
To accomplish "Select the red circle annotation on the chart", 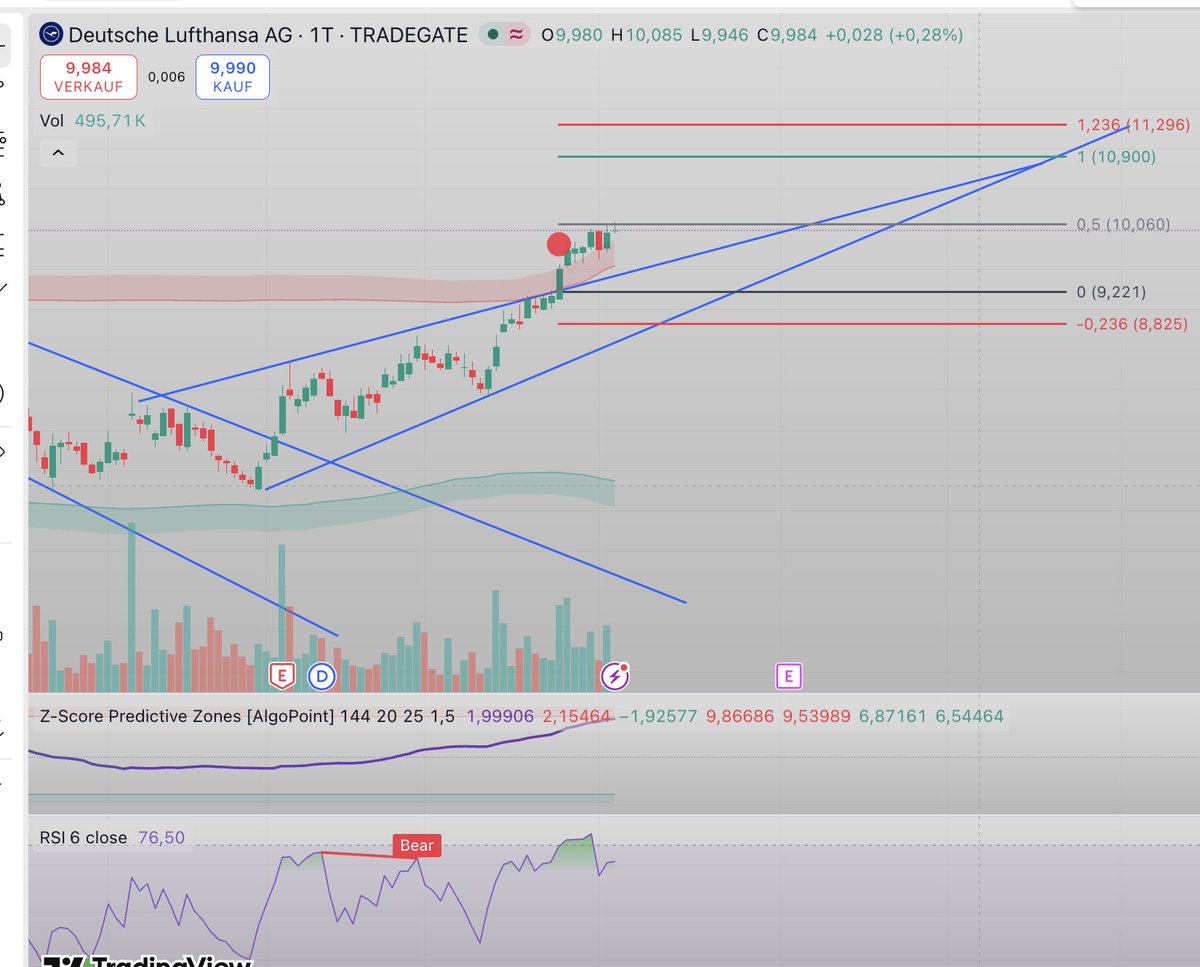I will pos(559,245).
